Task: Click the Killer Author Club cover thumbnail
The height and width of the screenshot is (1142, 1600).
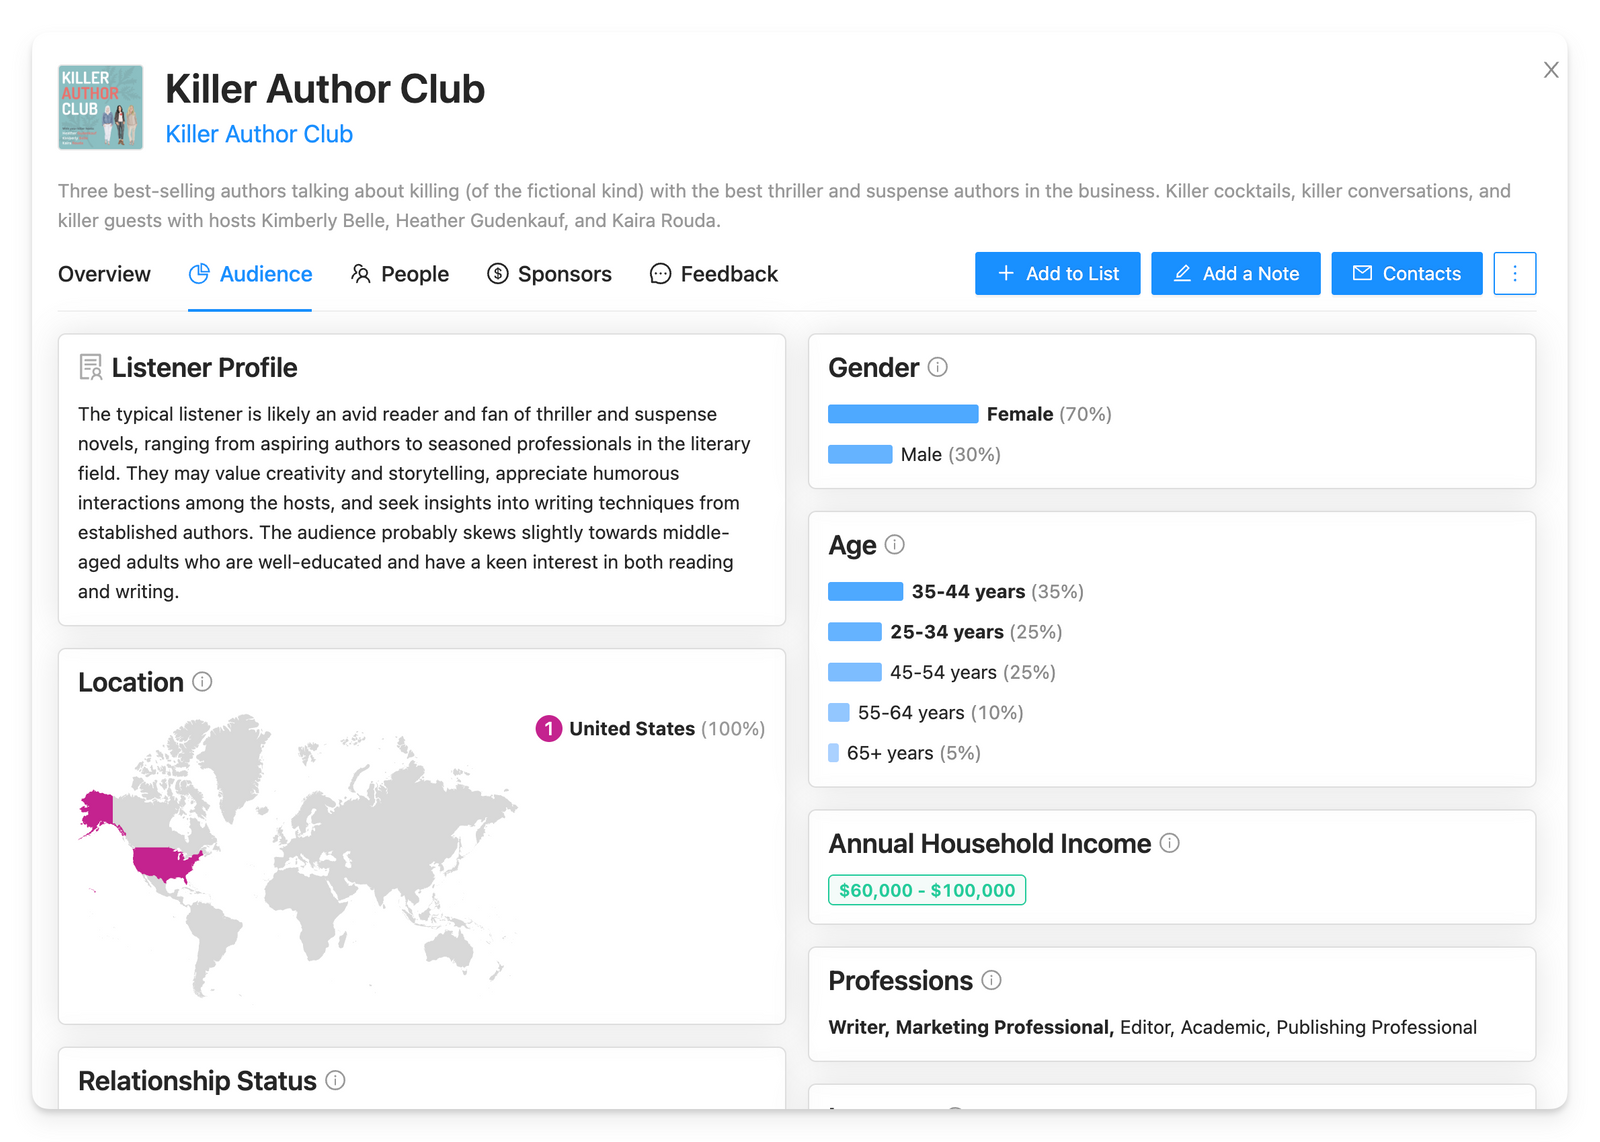Action: point(100,107)
